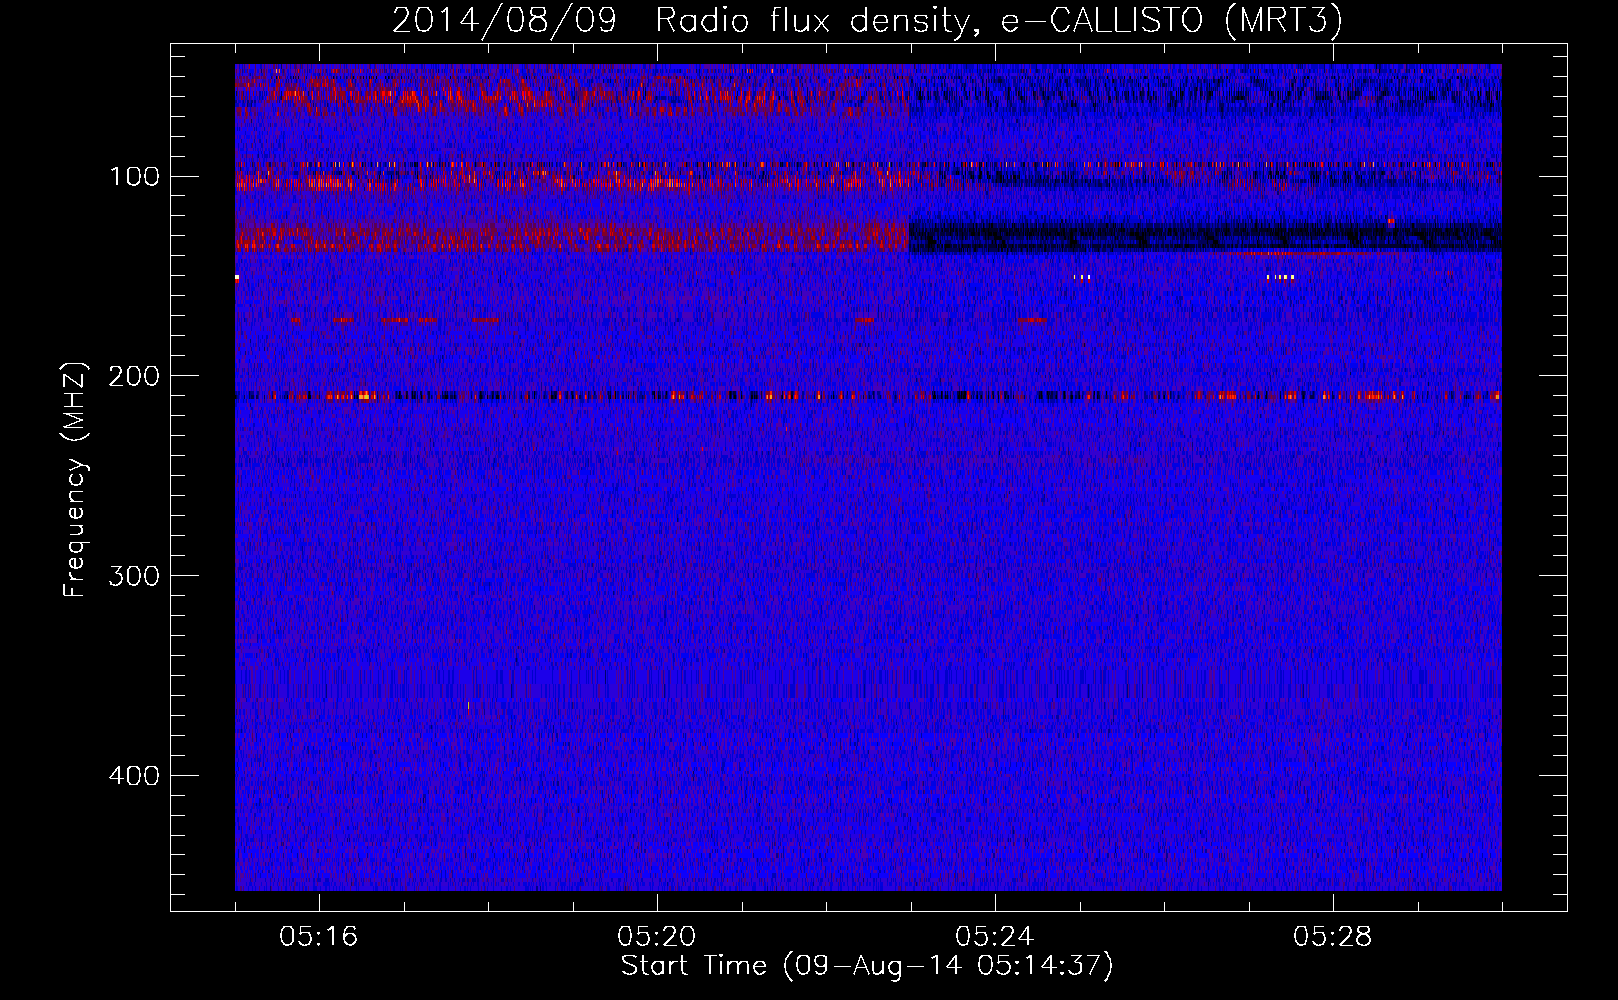This screenshot has height=1000, width=1618.
Task: Click the 400 frequency tick label
Action: [134, 776]
